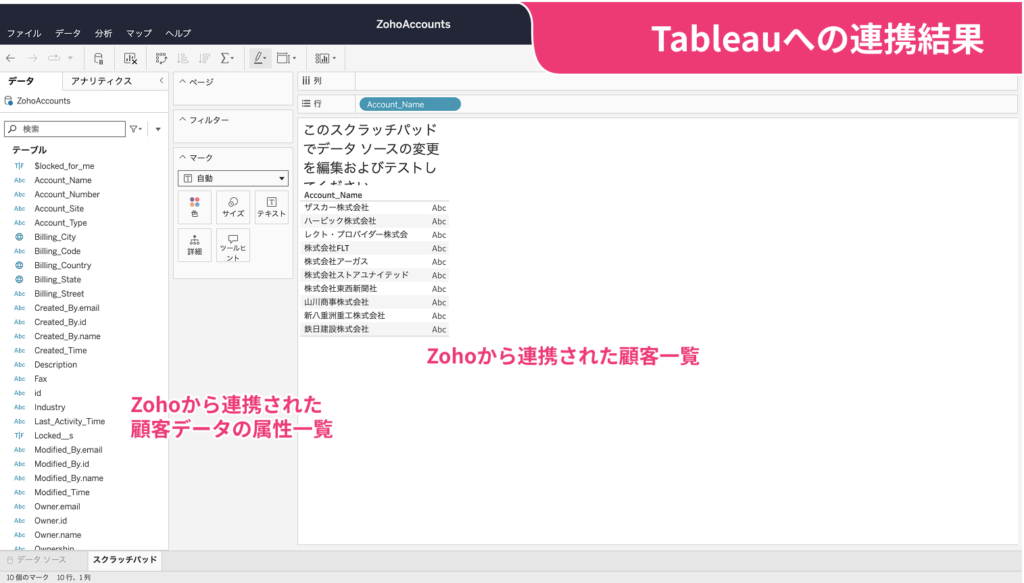Click the globe icon beside Billing_State
This screenshot has width=1024, height=583.
click(x=20, y=279)
